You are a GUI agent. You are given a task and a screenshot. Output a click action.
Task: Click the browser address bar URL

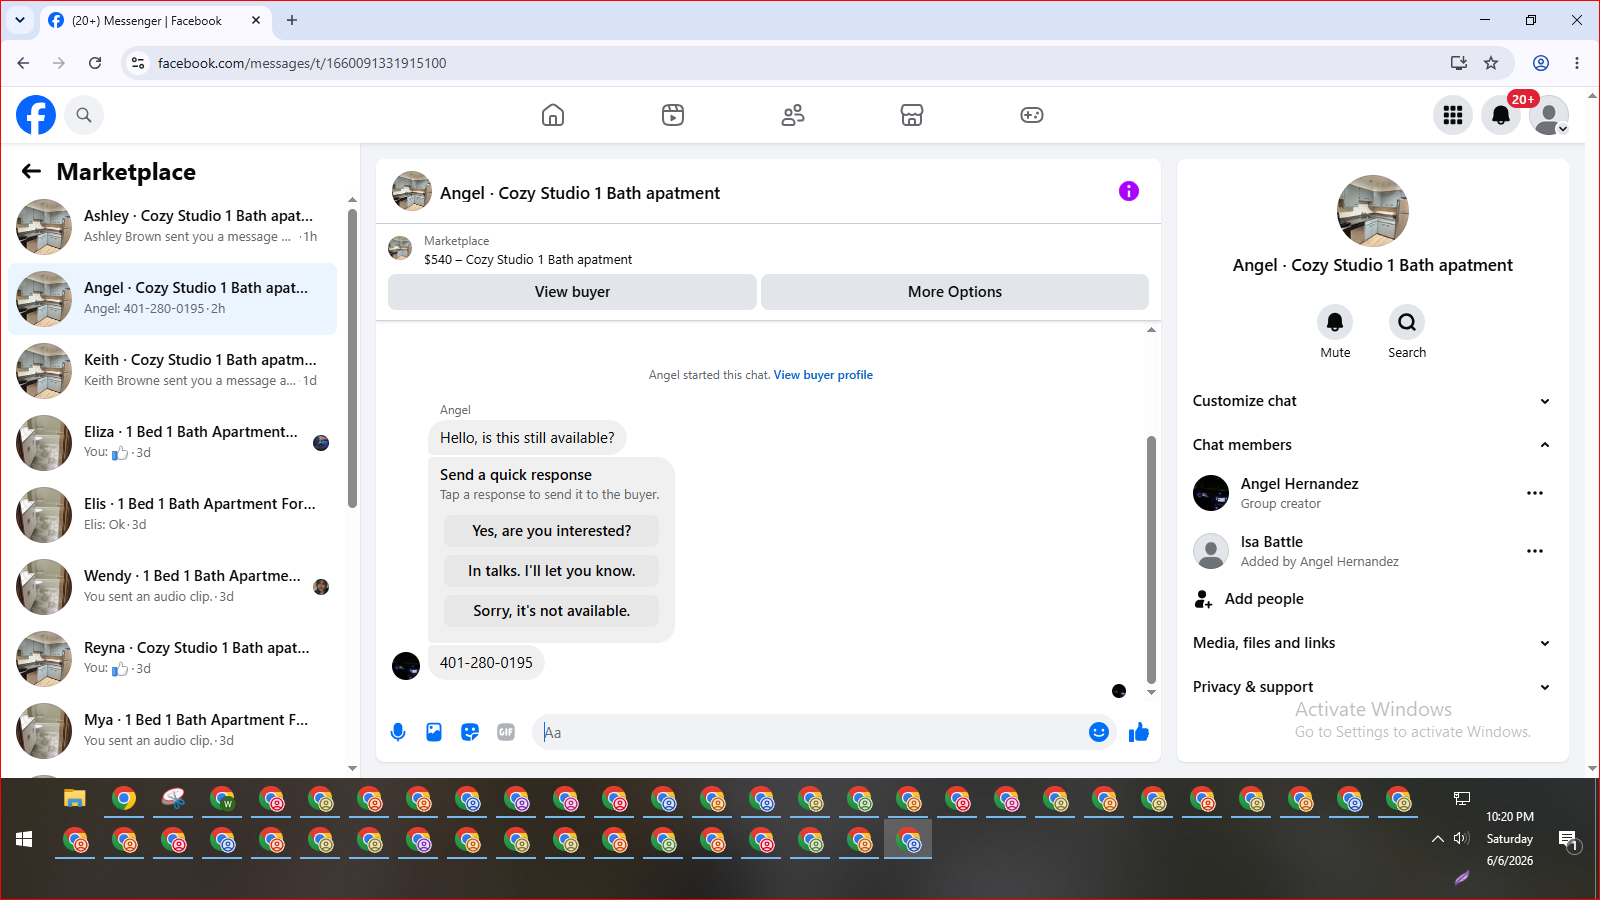coord(302,63)
